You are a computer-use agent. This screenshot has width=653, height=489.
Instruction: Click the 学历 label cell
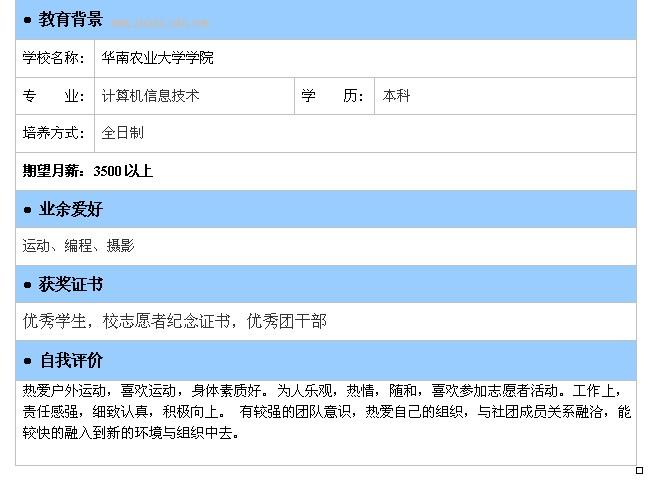[333, 96]
